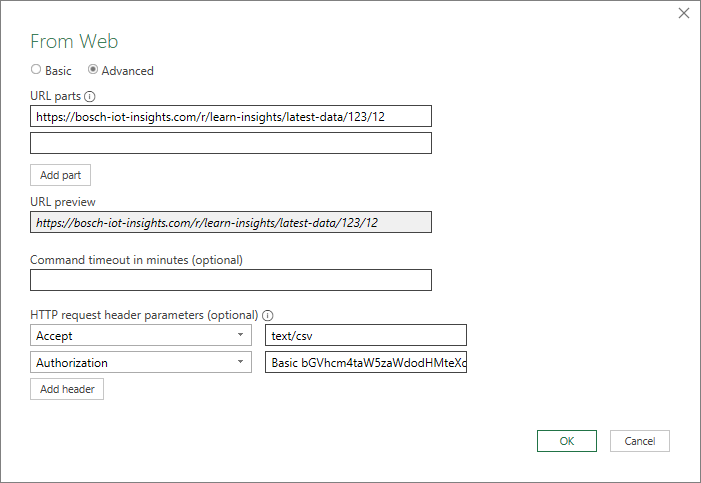Select the Advanced radio option
This screenshot has width=701, height=483.
tap(94, 70)
